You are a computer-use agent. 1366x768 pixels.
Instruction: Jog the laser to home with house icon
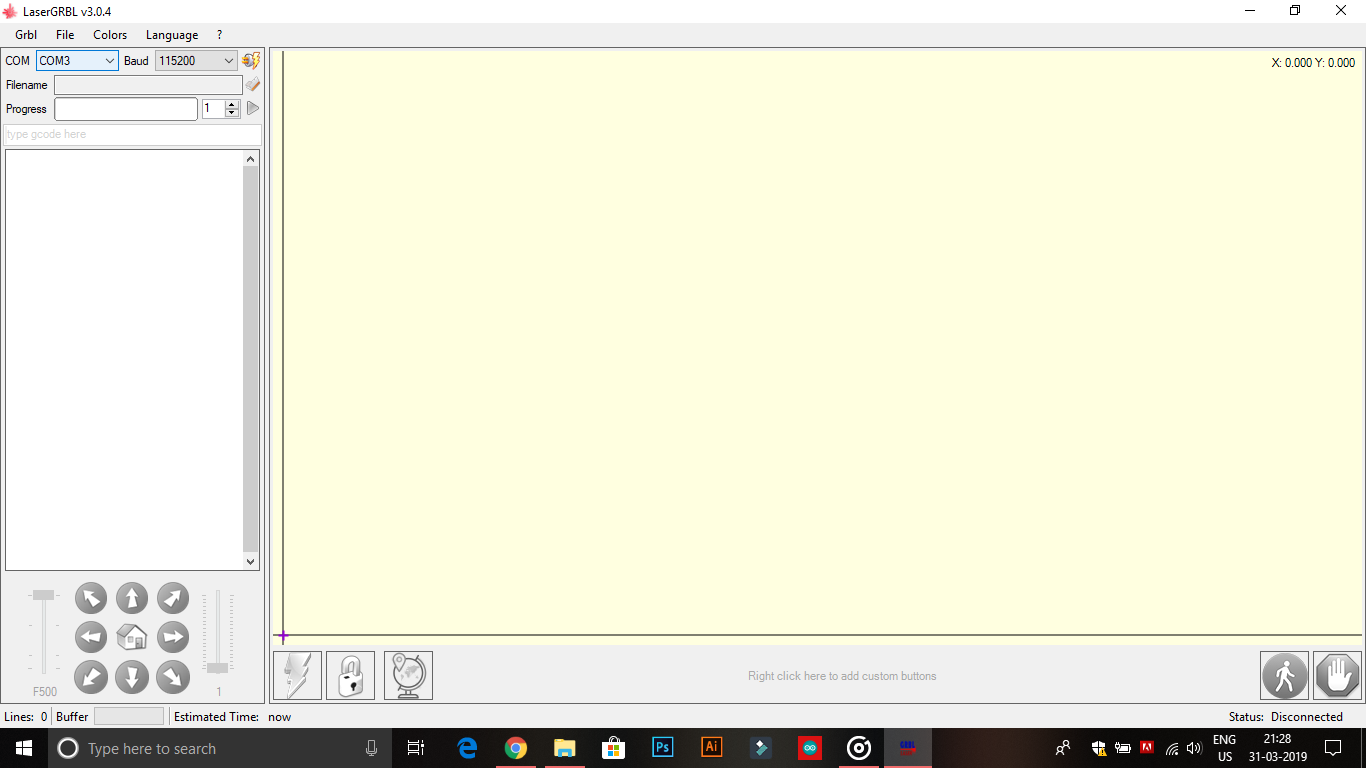pyautogui.click(x=131, y=636)
